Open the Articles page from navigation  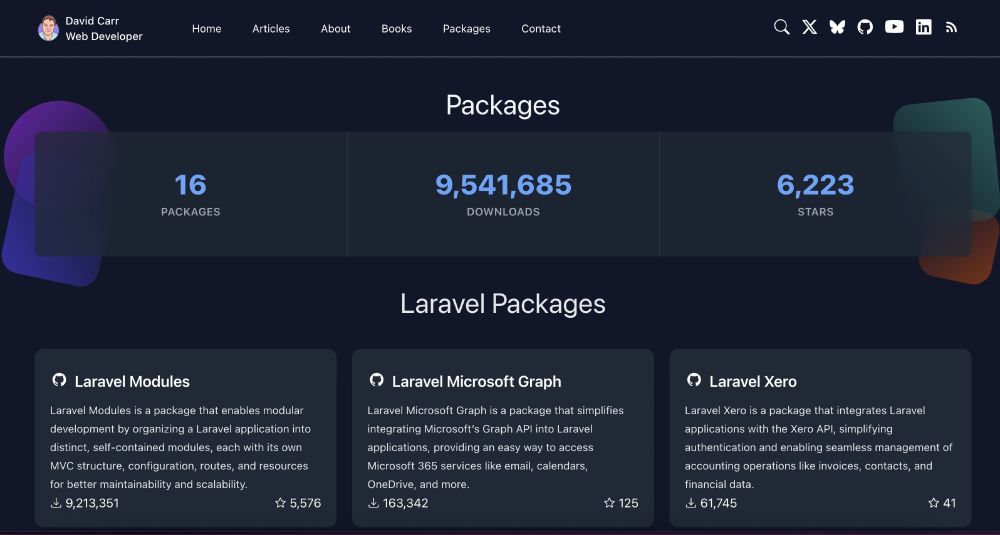pos(271,29)
